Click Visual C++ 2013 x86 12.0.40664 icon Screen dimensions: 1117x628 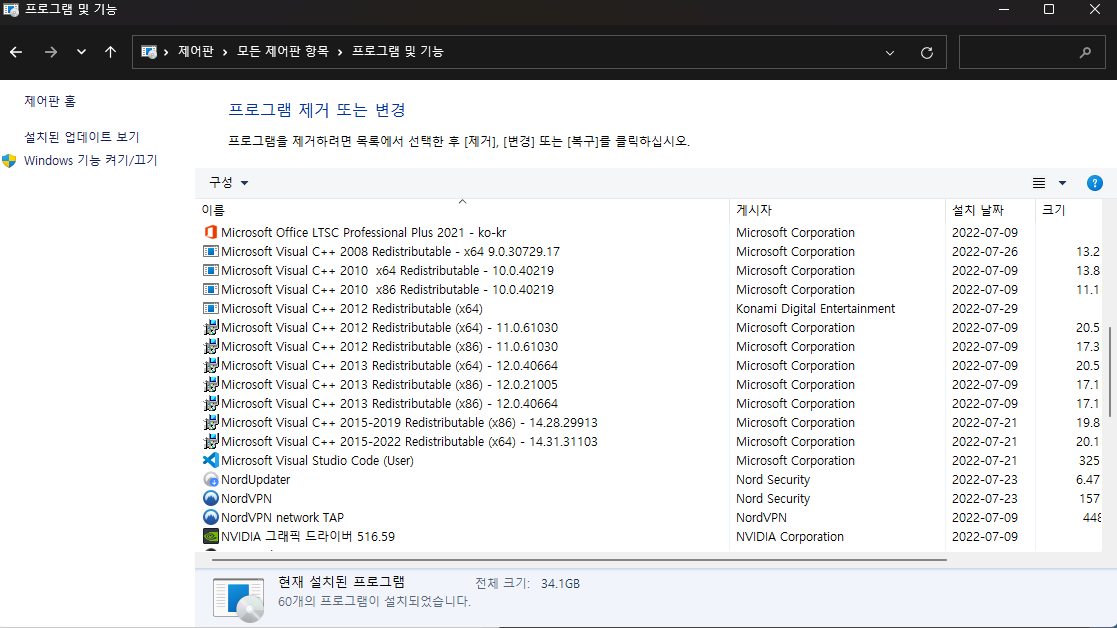click(210, 404)
